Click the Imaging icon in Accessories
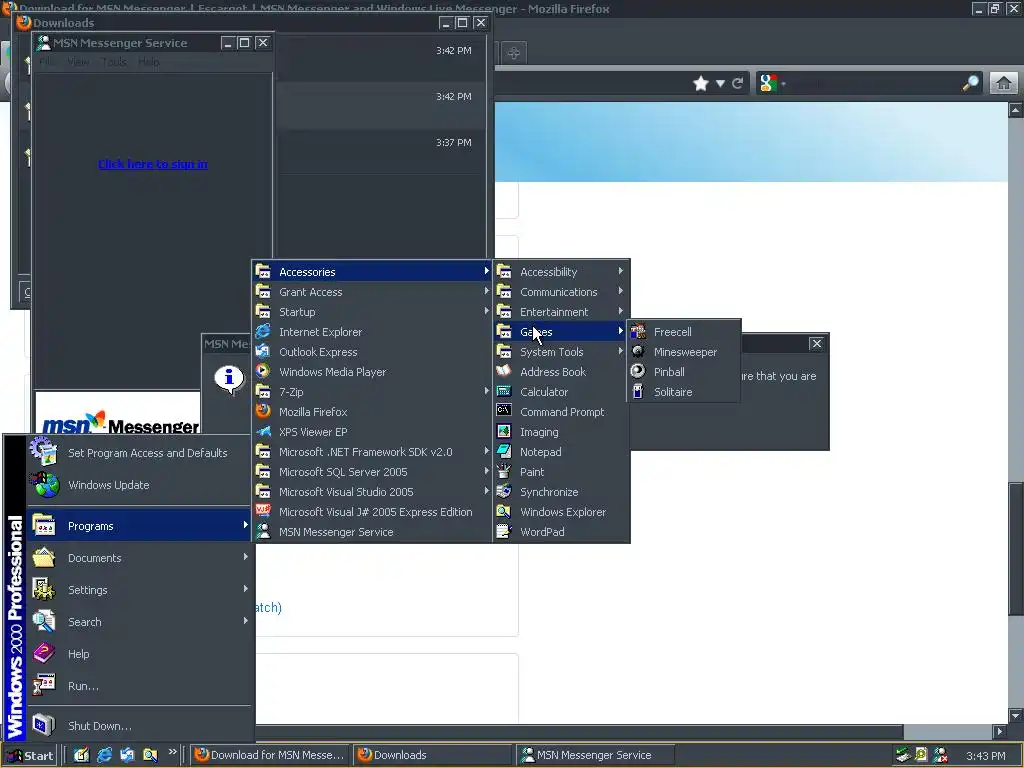 pyautogui.click(x=504, y=432)
